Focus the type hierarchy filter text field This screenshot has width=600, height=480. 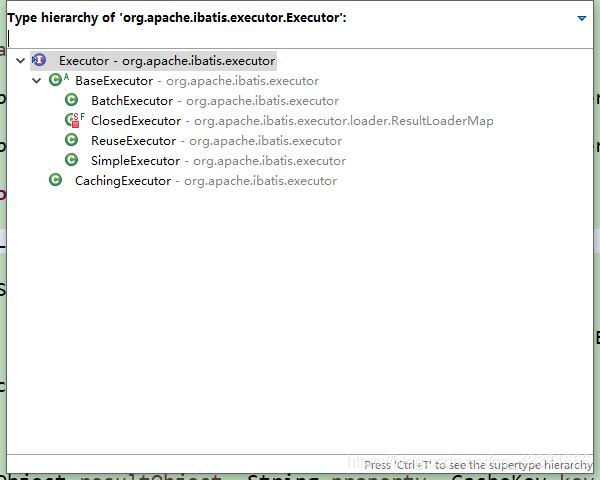(x=300, y=38)
